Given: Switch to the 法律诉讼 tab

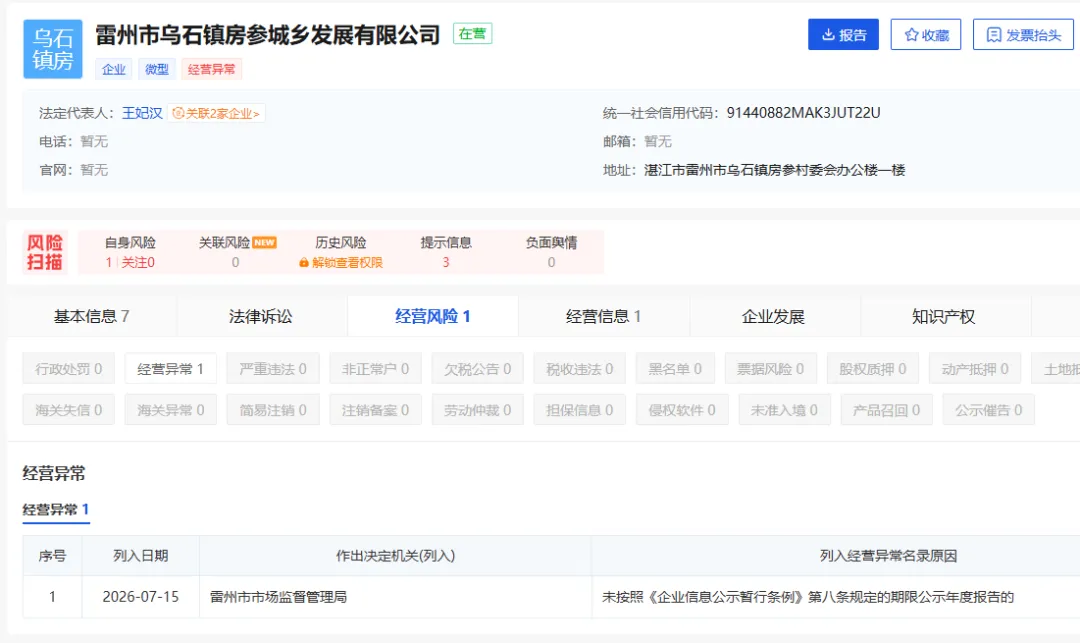Looking at the screenshot, I should 261,316.
